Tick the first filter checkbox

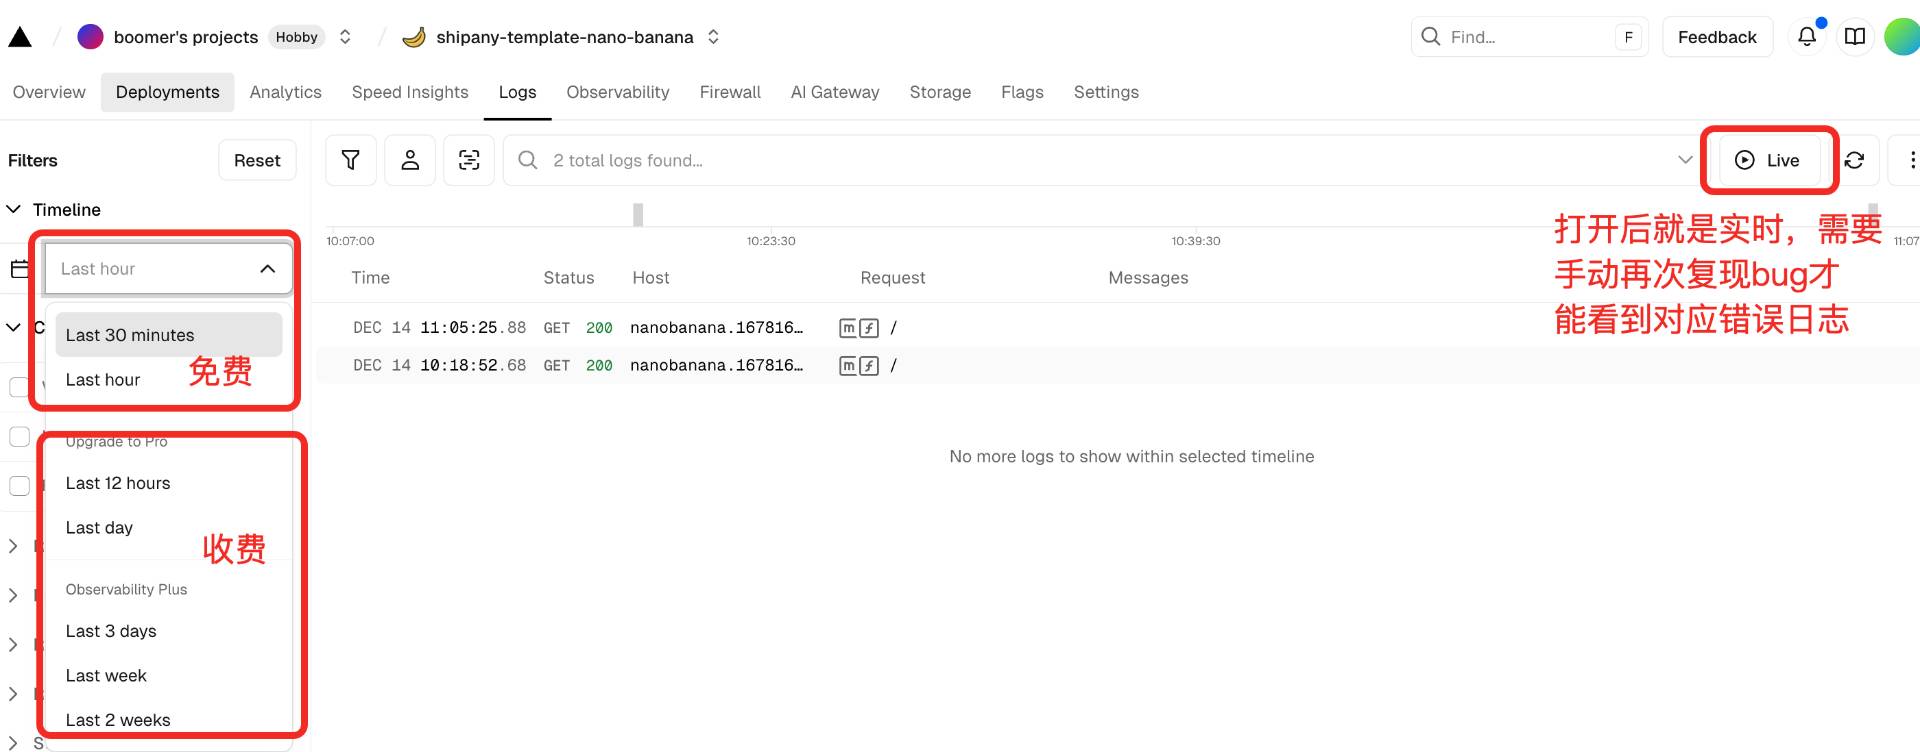pos(19,387)
